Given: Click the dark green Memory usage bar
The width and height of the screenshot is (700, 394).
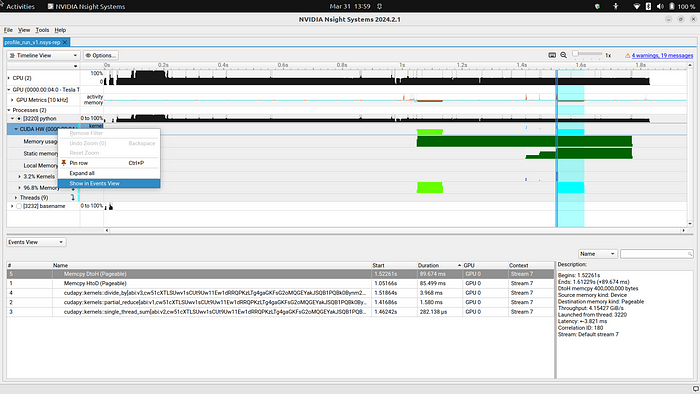Looking at the screenshot, I should 524,141.
